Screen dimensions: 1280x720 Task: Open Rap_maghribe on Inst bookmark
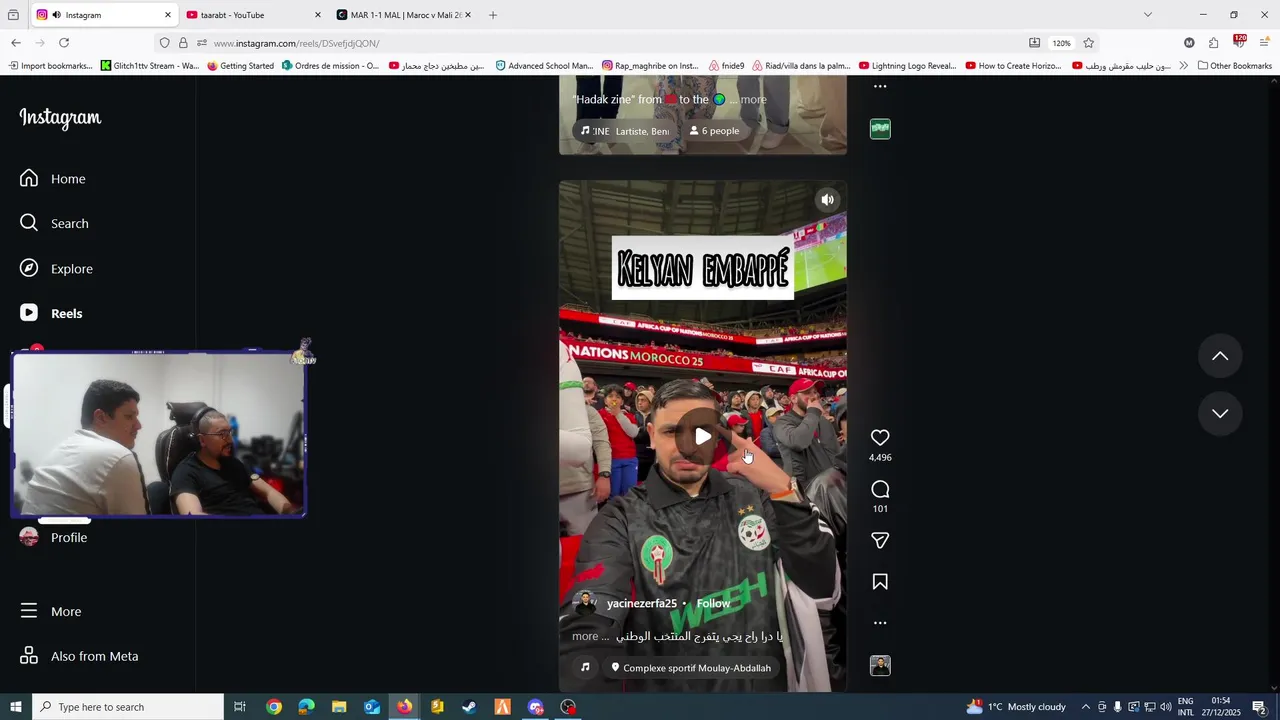pyautogui.click(x=650, y=66)
